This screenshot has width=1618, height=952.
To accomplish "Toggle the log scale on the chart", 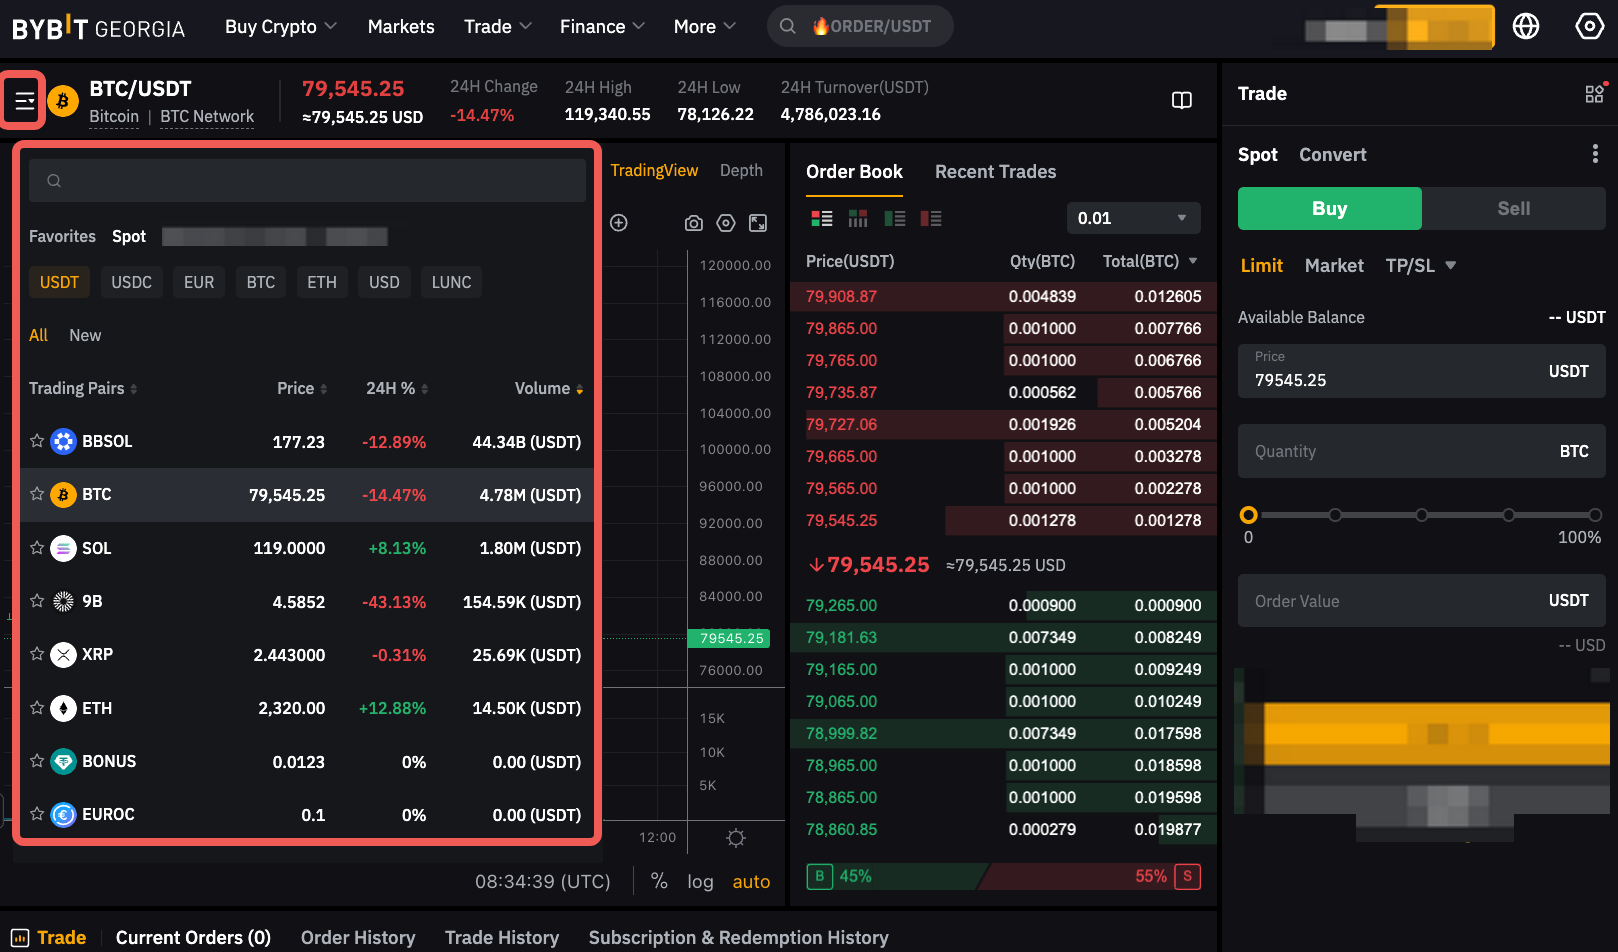I will click(700, 882).
